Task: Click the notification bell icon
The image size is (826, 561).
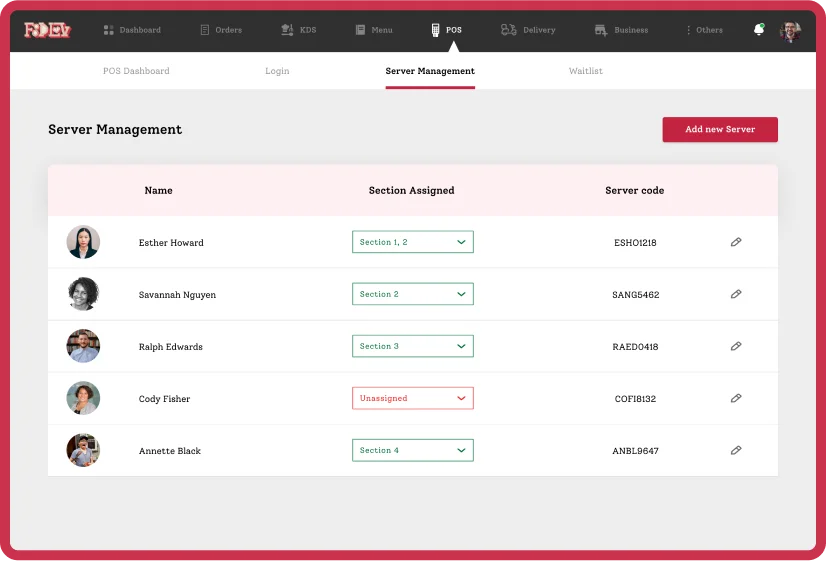Action: (x=758, y=30)
